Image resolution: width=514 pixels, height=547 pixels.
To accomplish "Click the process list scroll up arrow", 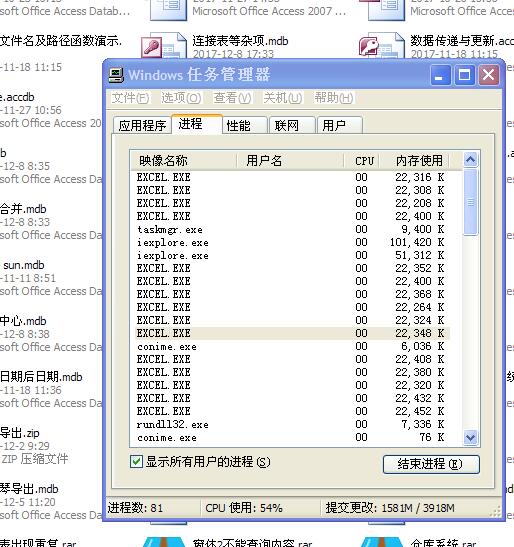I will tap(470, 160).
